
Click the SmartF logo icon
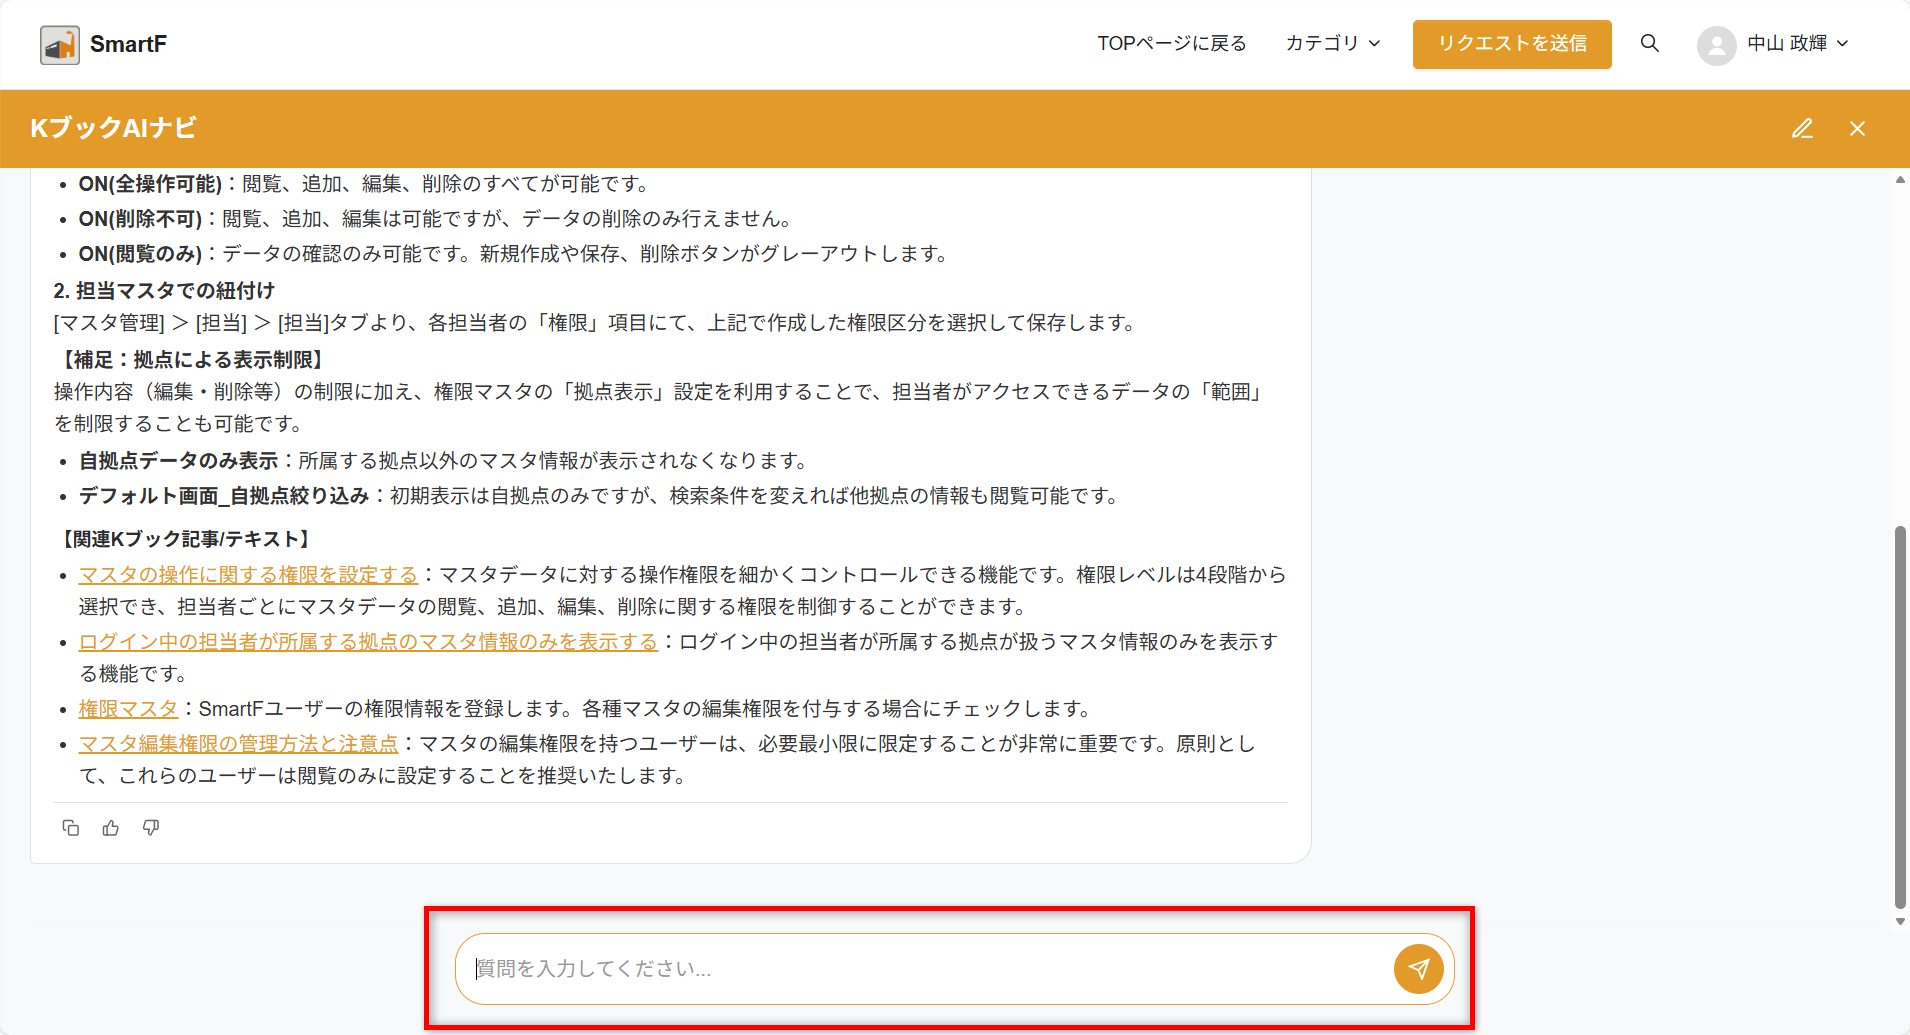click(60, 45)
